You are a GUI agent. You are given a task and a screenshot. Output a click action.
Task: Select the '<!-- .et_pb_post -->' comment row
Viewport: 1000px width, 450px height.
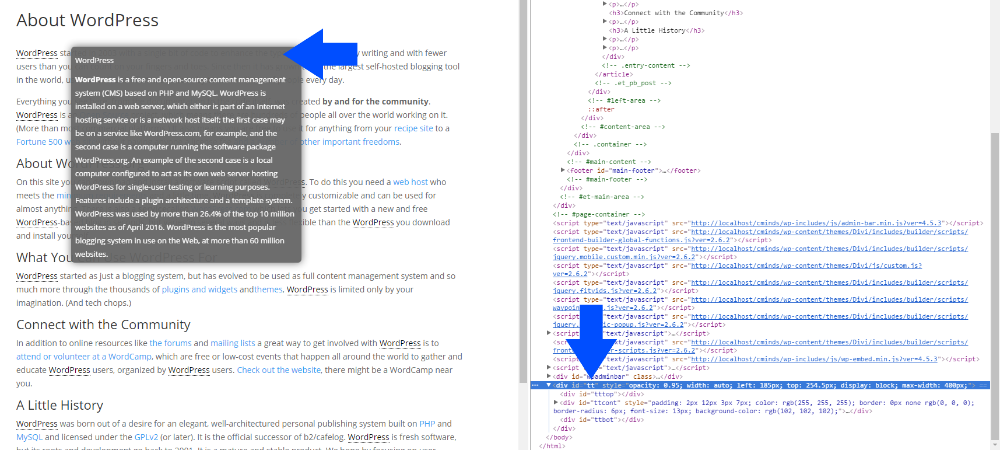pos(633,83)
